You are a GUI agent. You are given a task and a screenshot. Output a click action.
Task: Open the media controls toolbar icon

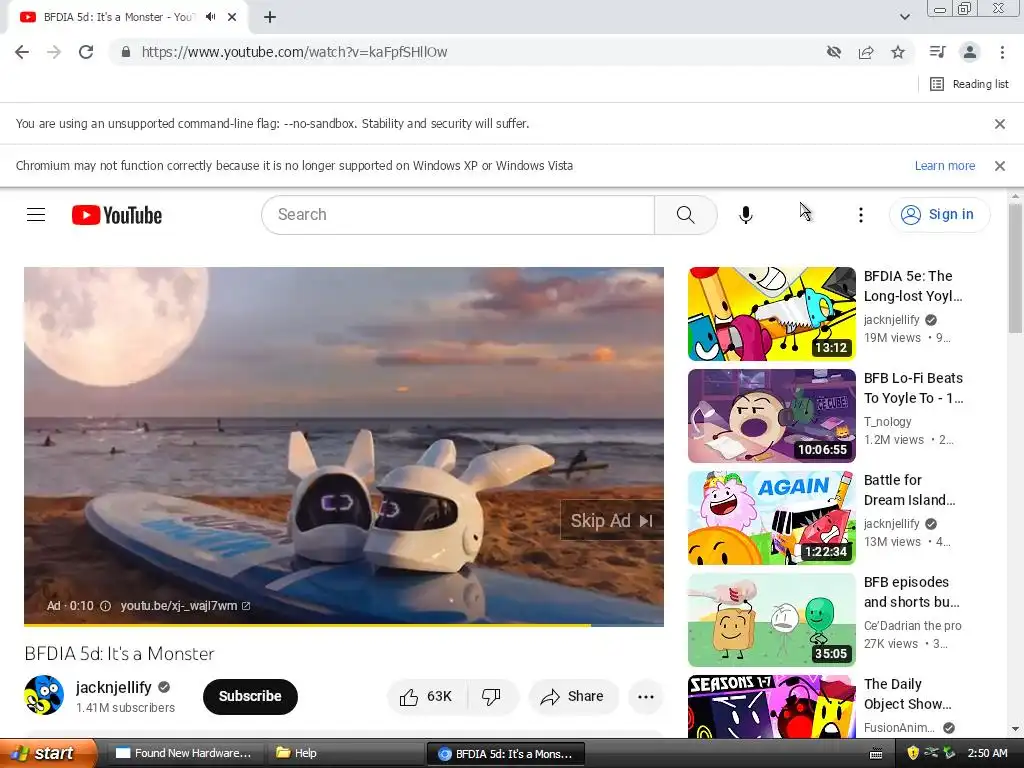click(937, 52)
